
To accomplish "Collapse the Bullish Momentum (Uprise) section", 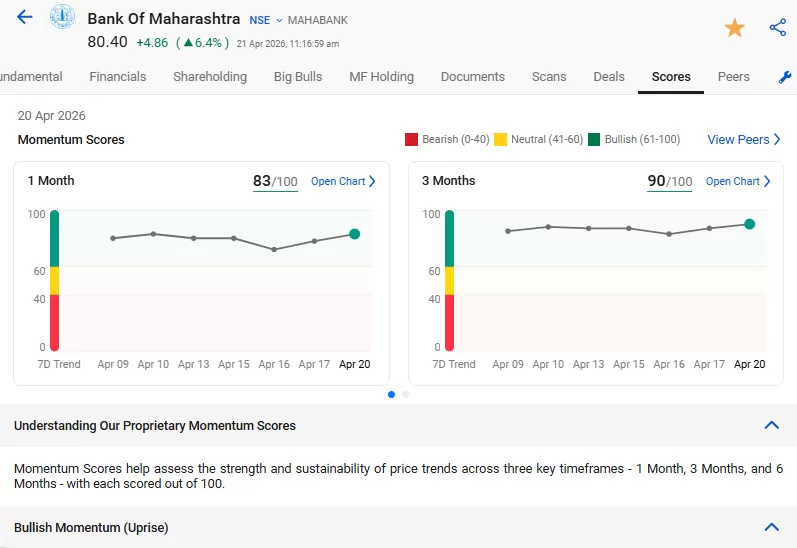I will tap(772, 527).
